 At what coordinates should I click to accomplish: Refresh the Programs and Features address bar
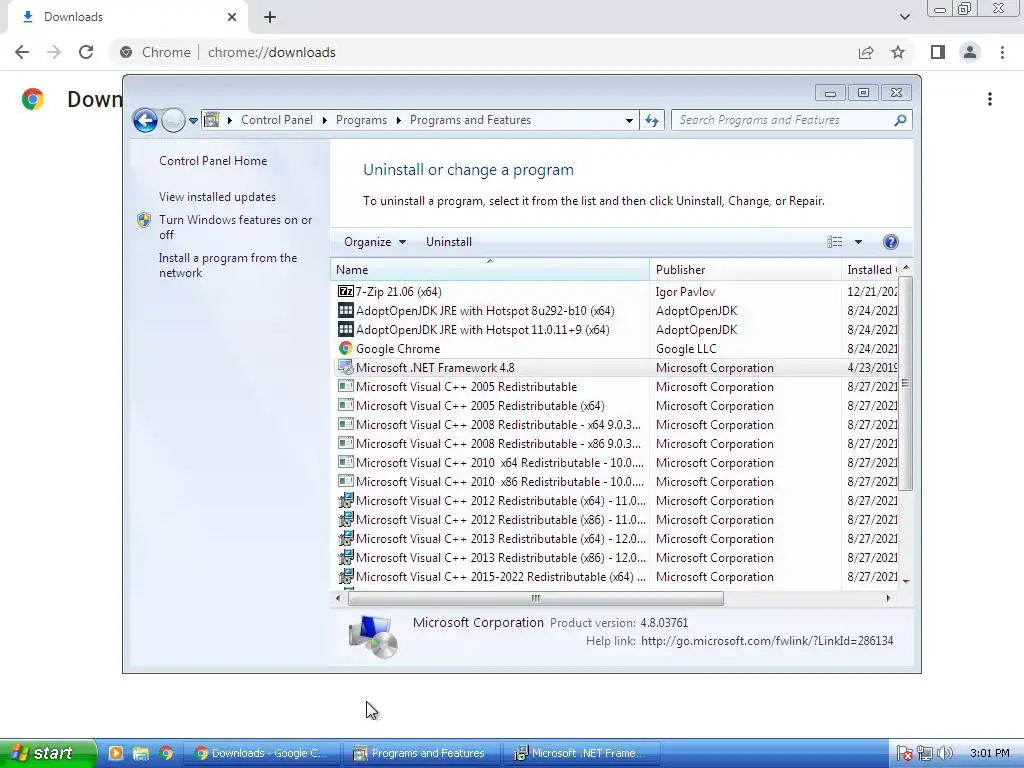(x=652, y=120)
